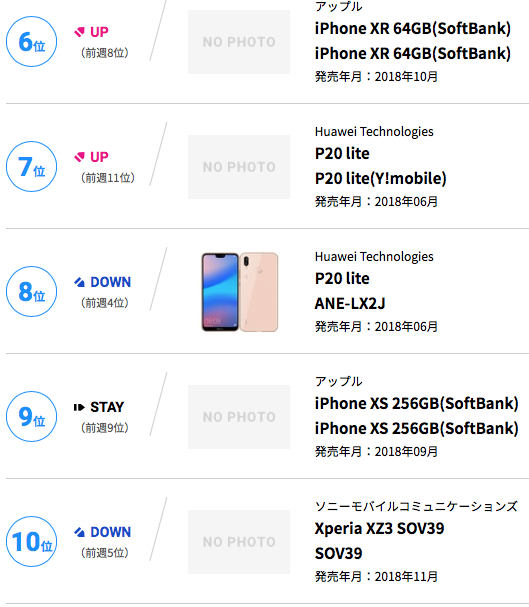Screen dimensions: 529x607
Task: Click the blue DOWN arrow icon for rank 8
Action: (79, 282)
